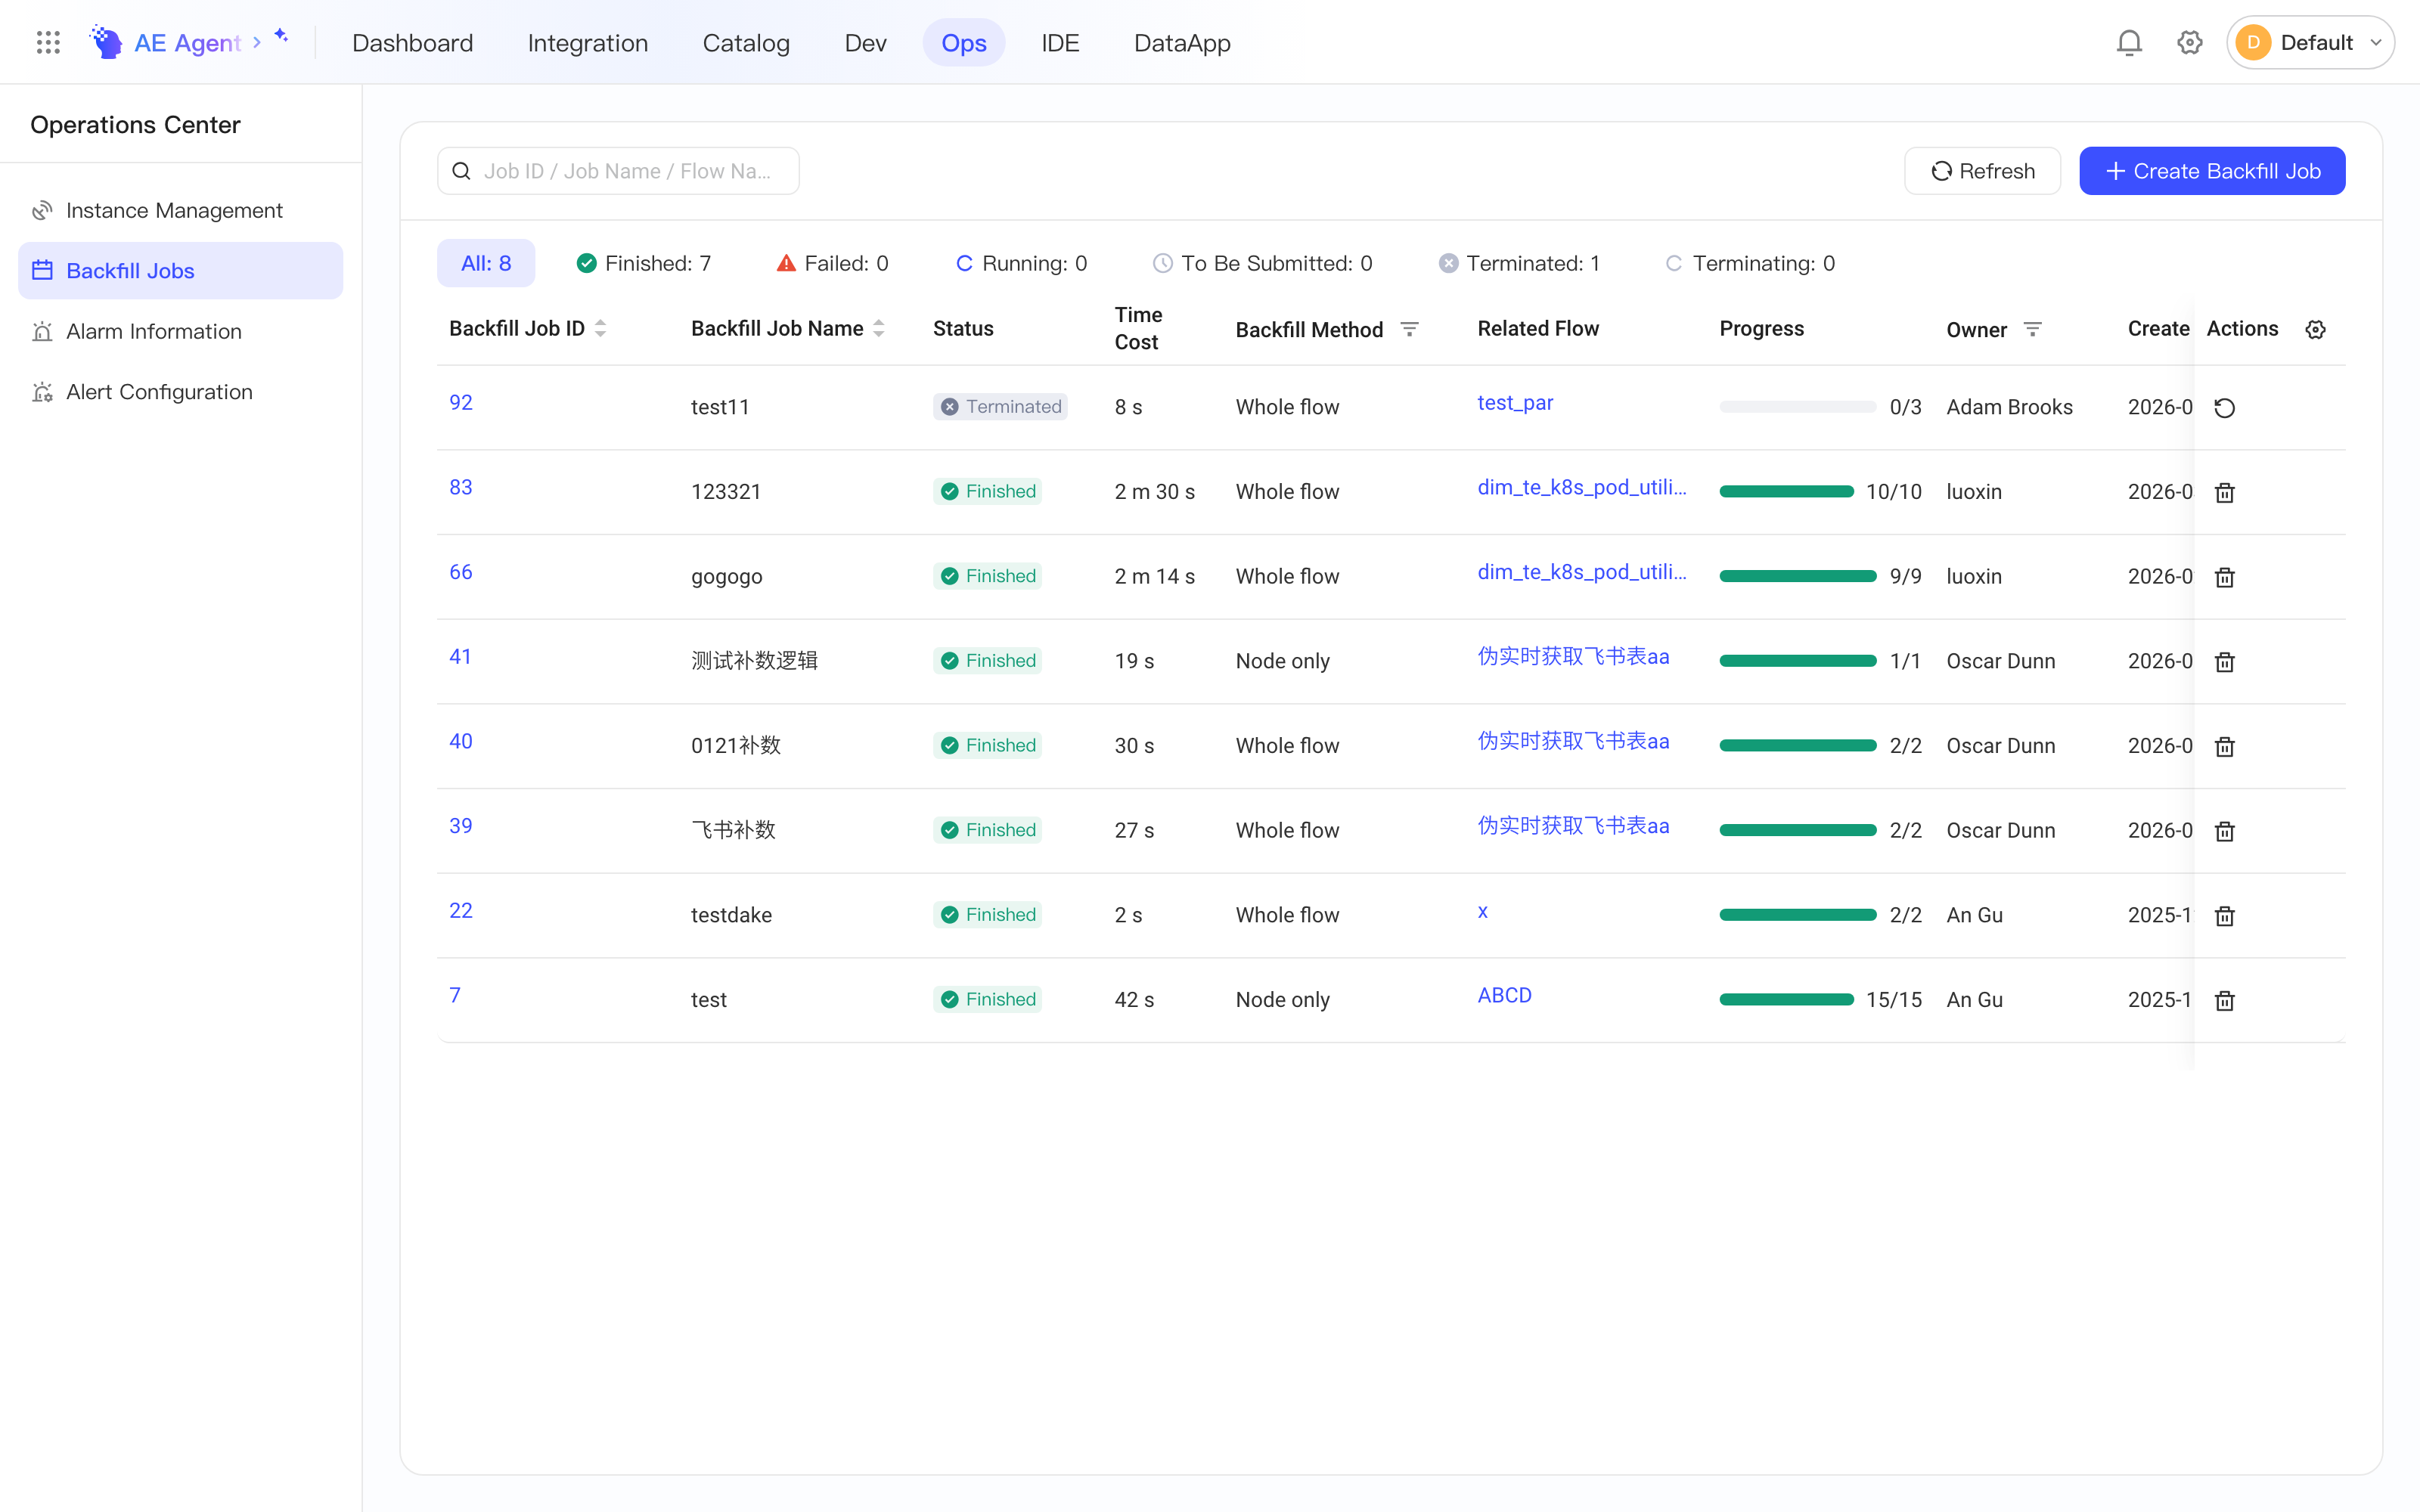Open the Catalog tab
Viewport: 2420px width, 1512px height.
pyautogui.click(x=745, y=42)
